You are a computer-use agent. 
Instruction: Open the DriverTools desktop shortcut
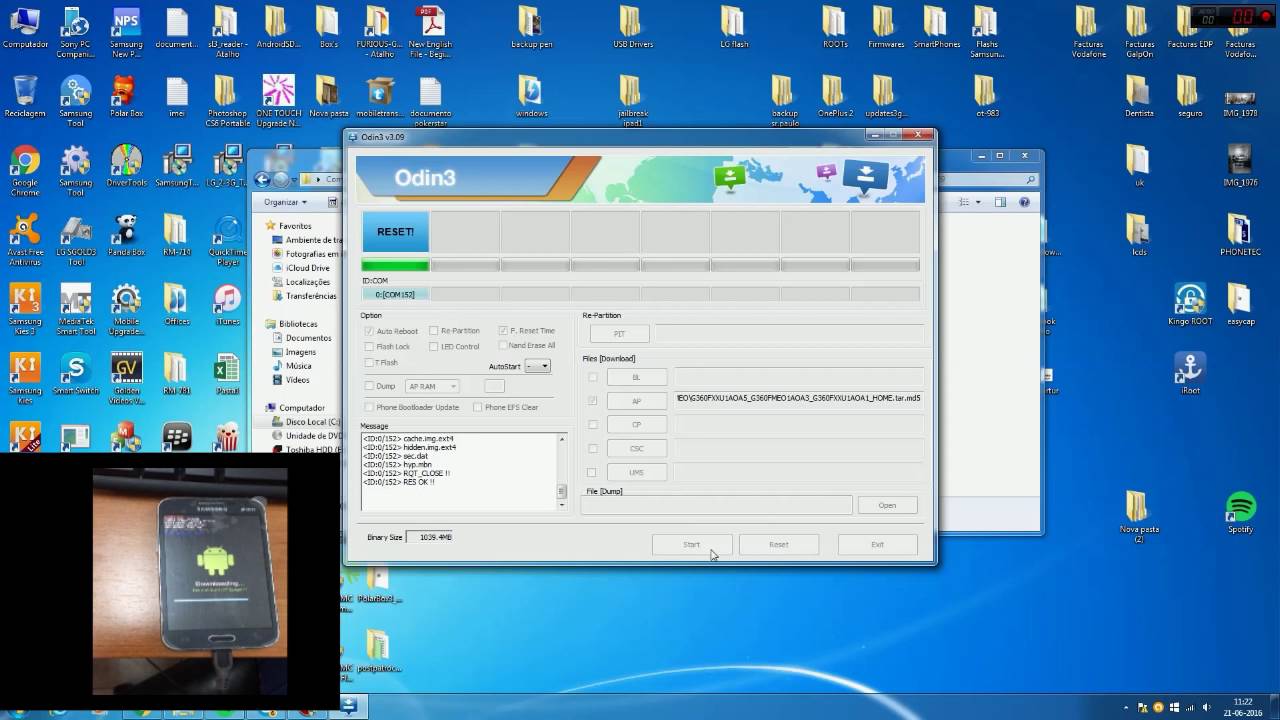pyautogui.click(x=126, y=168)
